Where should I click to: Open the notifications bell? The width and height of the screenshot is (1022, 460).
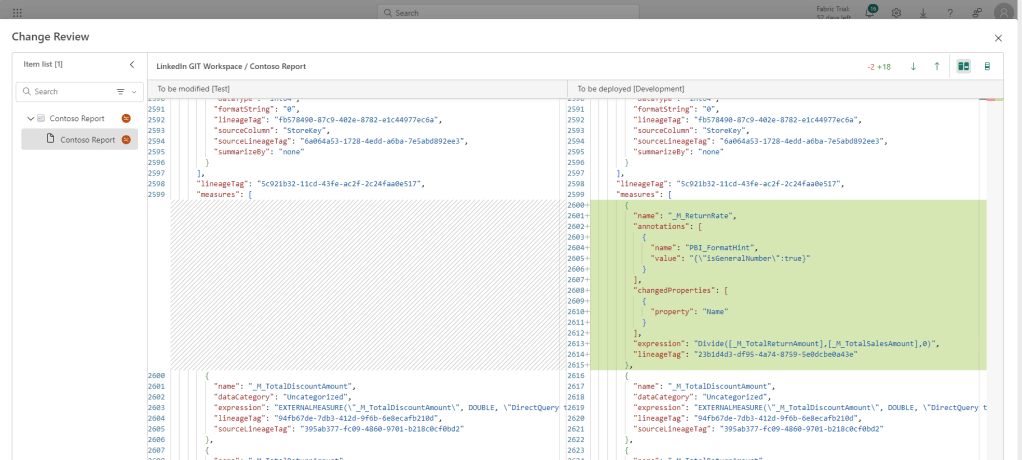tap(870, 12)
